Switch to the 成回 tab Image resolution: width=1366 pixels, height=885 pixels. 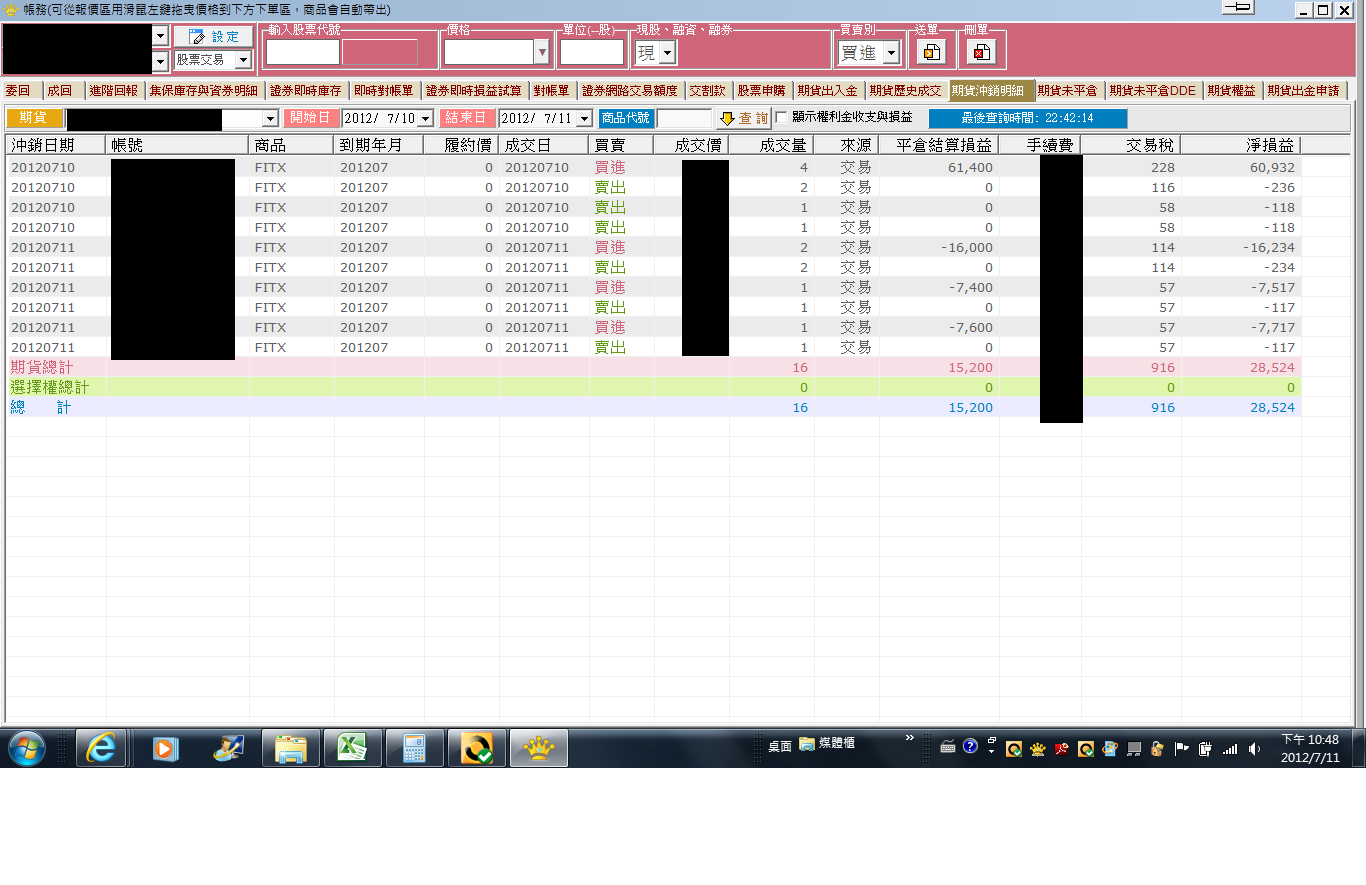[x=60, y=90]
